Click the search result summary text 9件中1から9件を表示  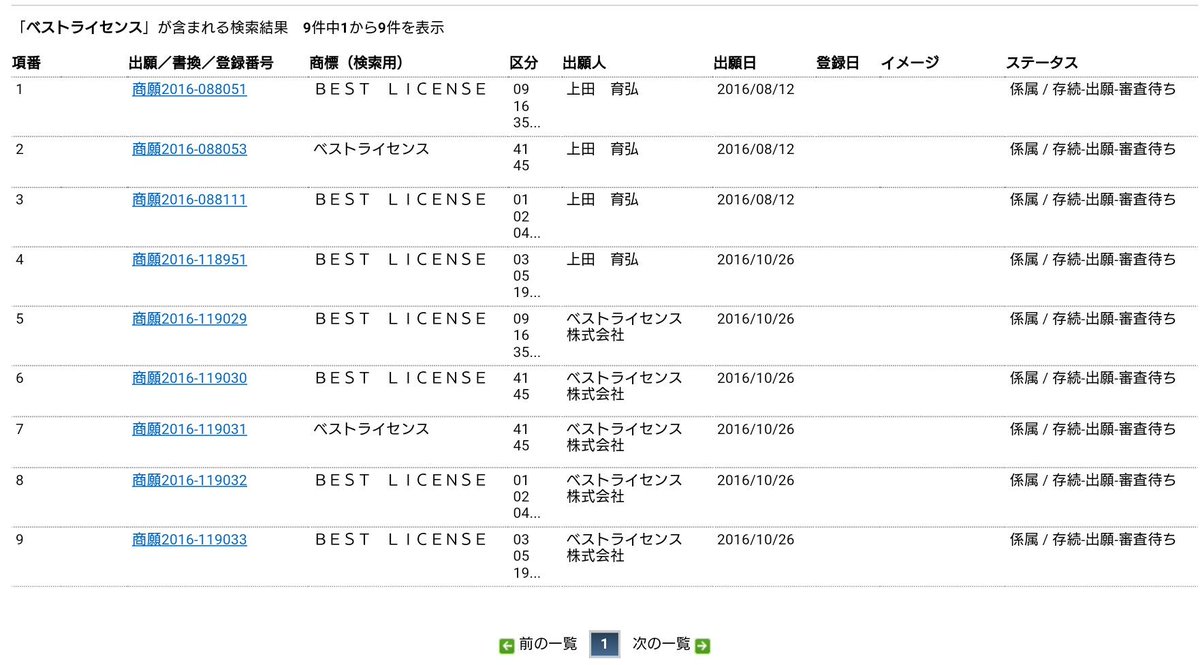click(374, 28)
